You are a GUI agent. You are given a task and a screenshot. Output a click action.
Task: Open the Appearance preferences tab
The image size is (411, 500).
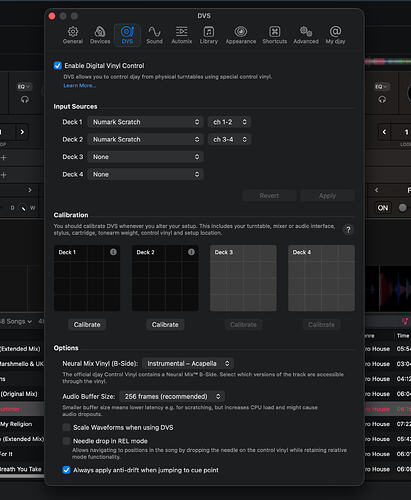(241, 35)
